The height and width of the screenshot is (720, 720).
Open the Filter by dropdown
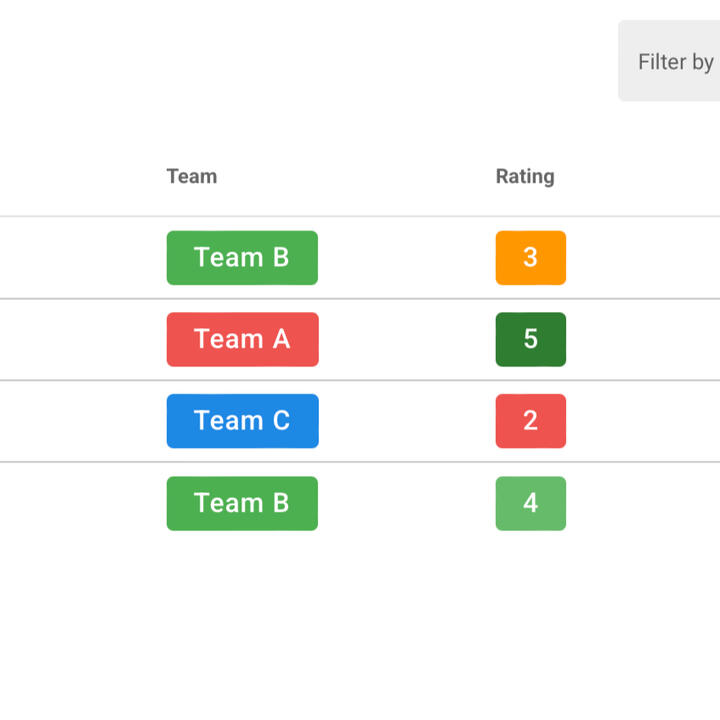pyautogui.click(x=670, y=61)
